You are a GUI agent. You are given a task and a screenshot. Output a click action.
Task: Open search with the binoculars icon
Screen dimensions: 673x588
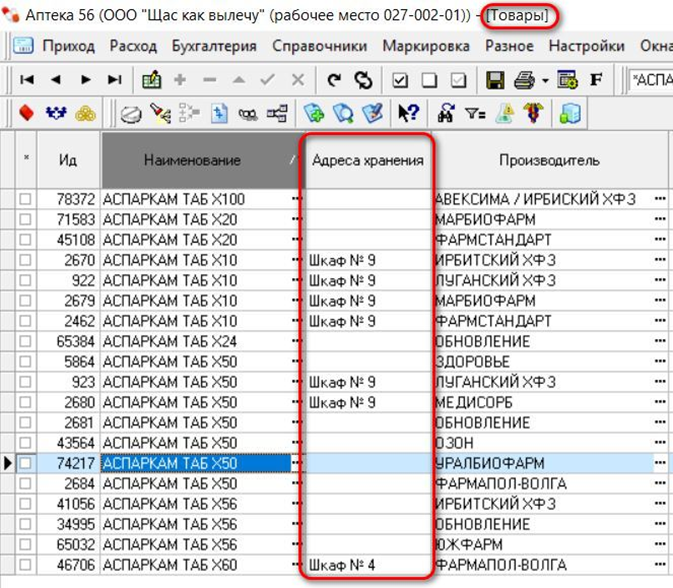[446, 114]
